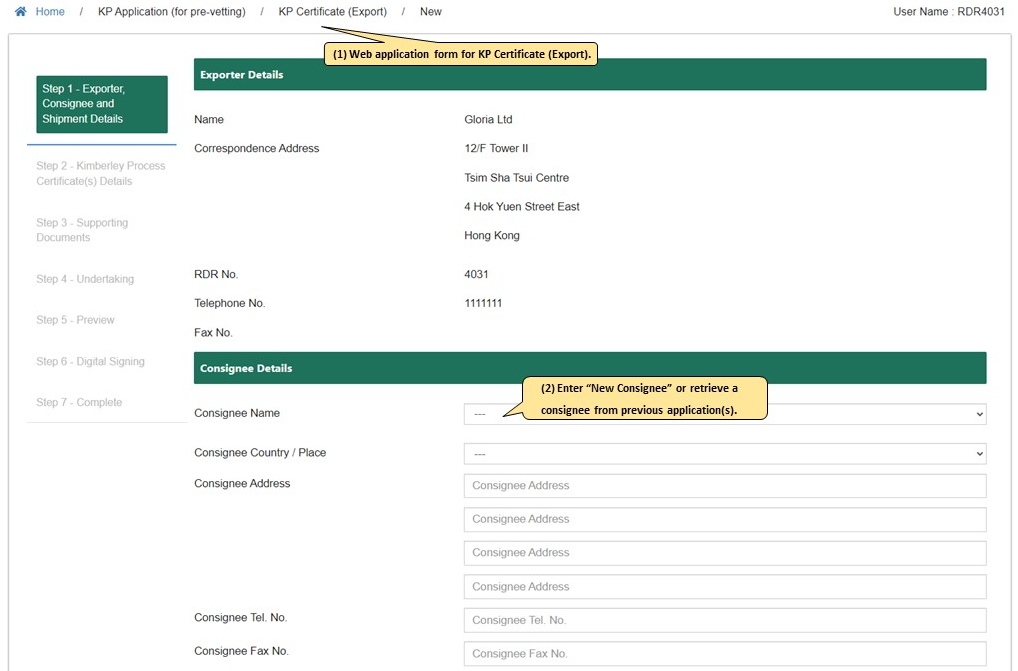Image resolution: width=1018 pixels, height=671 pixels.
Task: Click address line 4 Hok Yuen Street East
Action: tap(521, 206)
